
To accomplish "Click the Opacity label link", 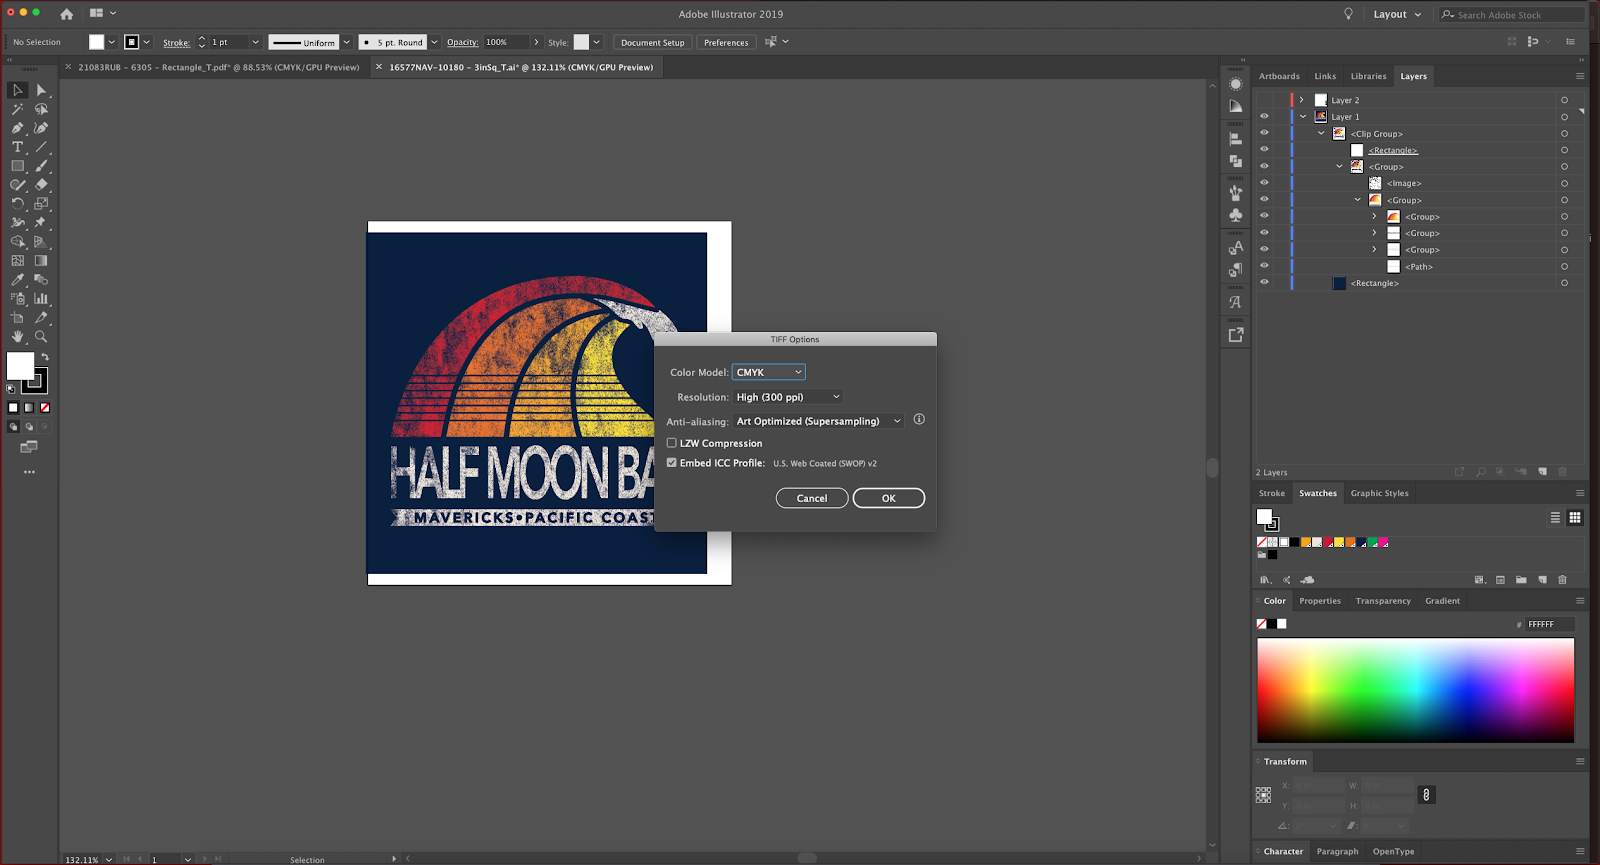I will pos(462,42).
